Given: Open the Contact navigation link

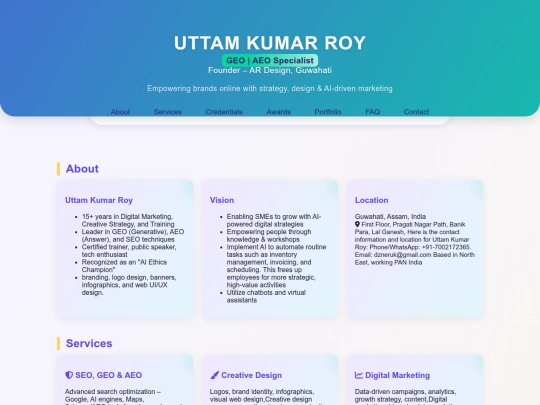Looking at the screenshot, I should click(x=416, y=112).
